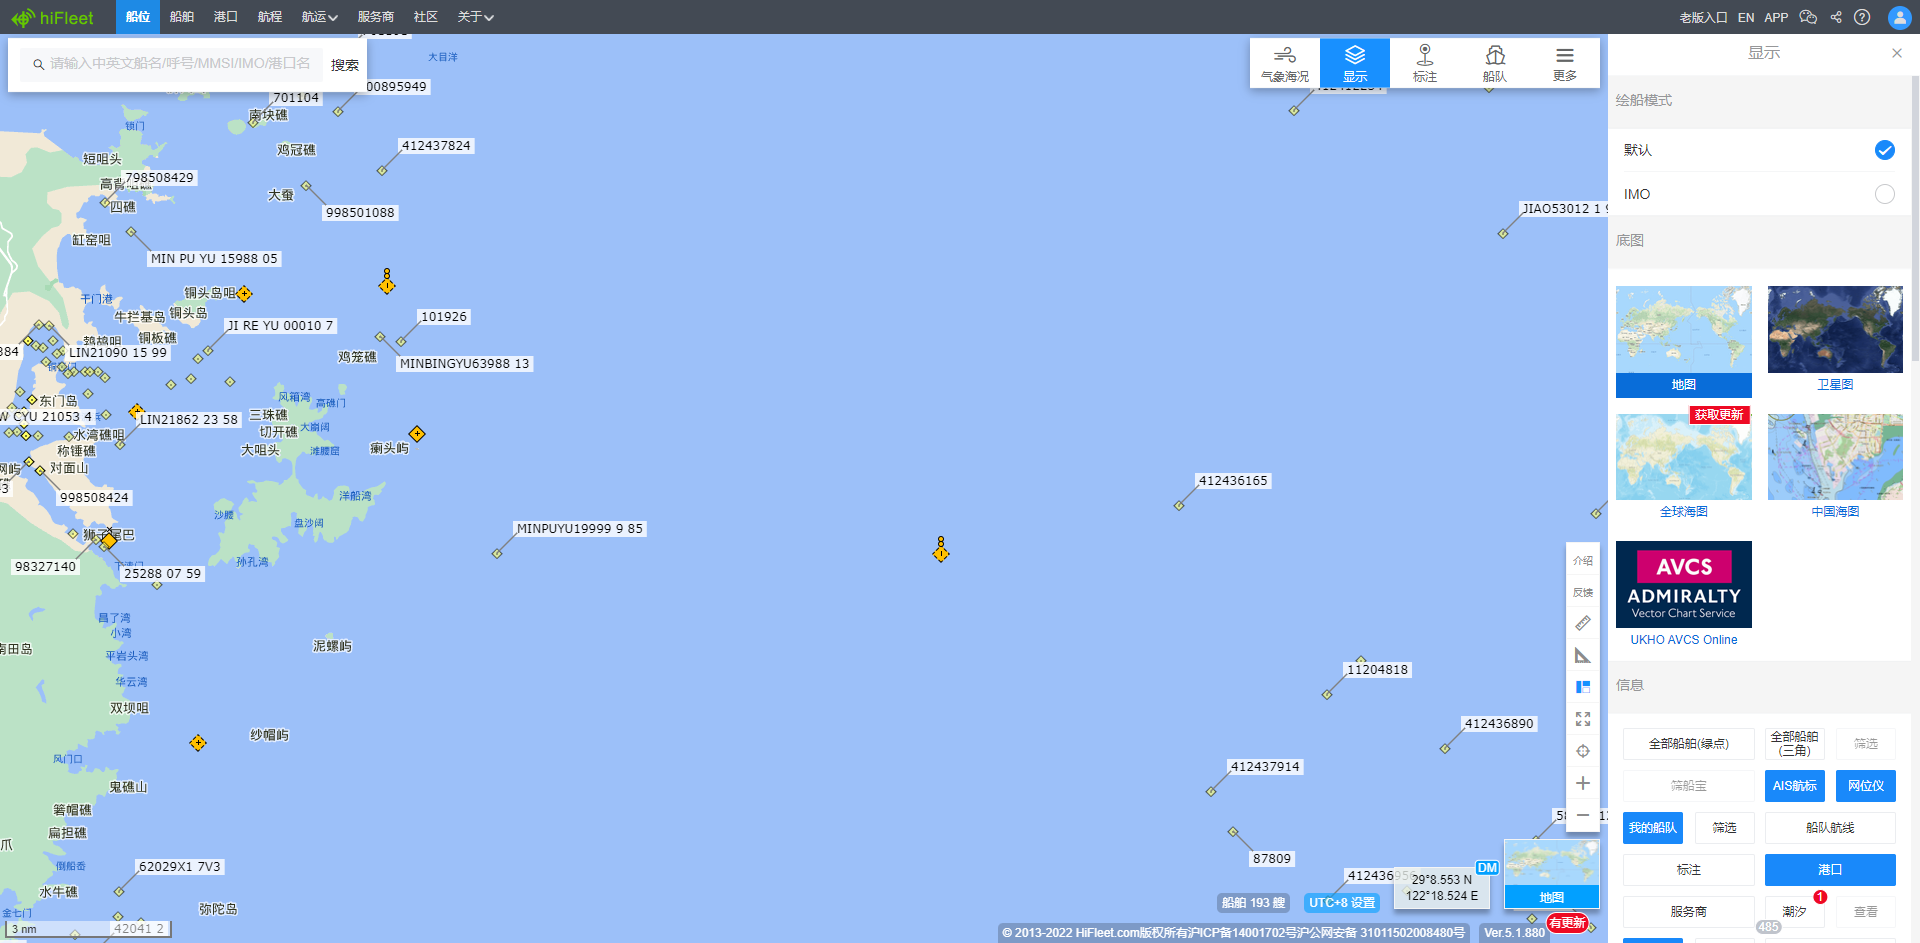Toggle the blue panel layout icon

click(1583, 687)
